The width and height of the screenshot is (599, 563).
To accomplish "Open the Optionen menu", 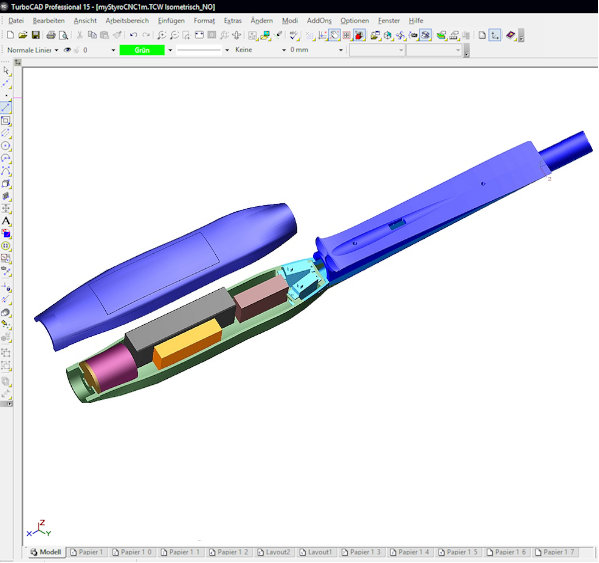I will point(355,21).
